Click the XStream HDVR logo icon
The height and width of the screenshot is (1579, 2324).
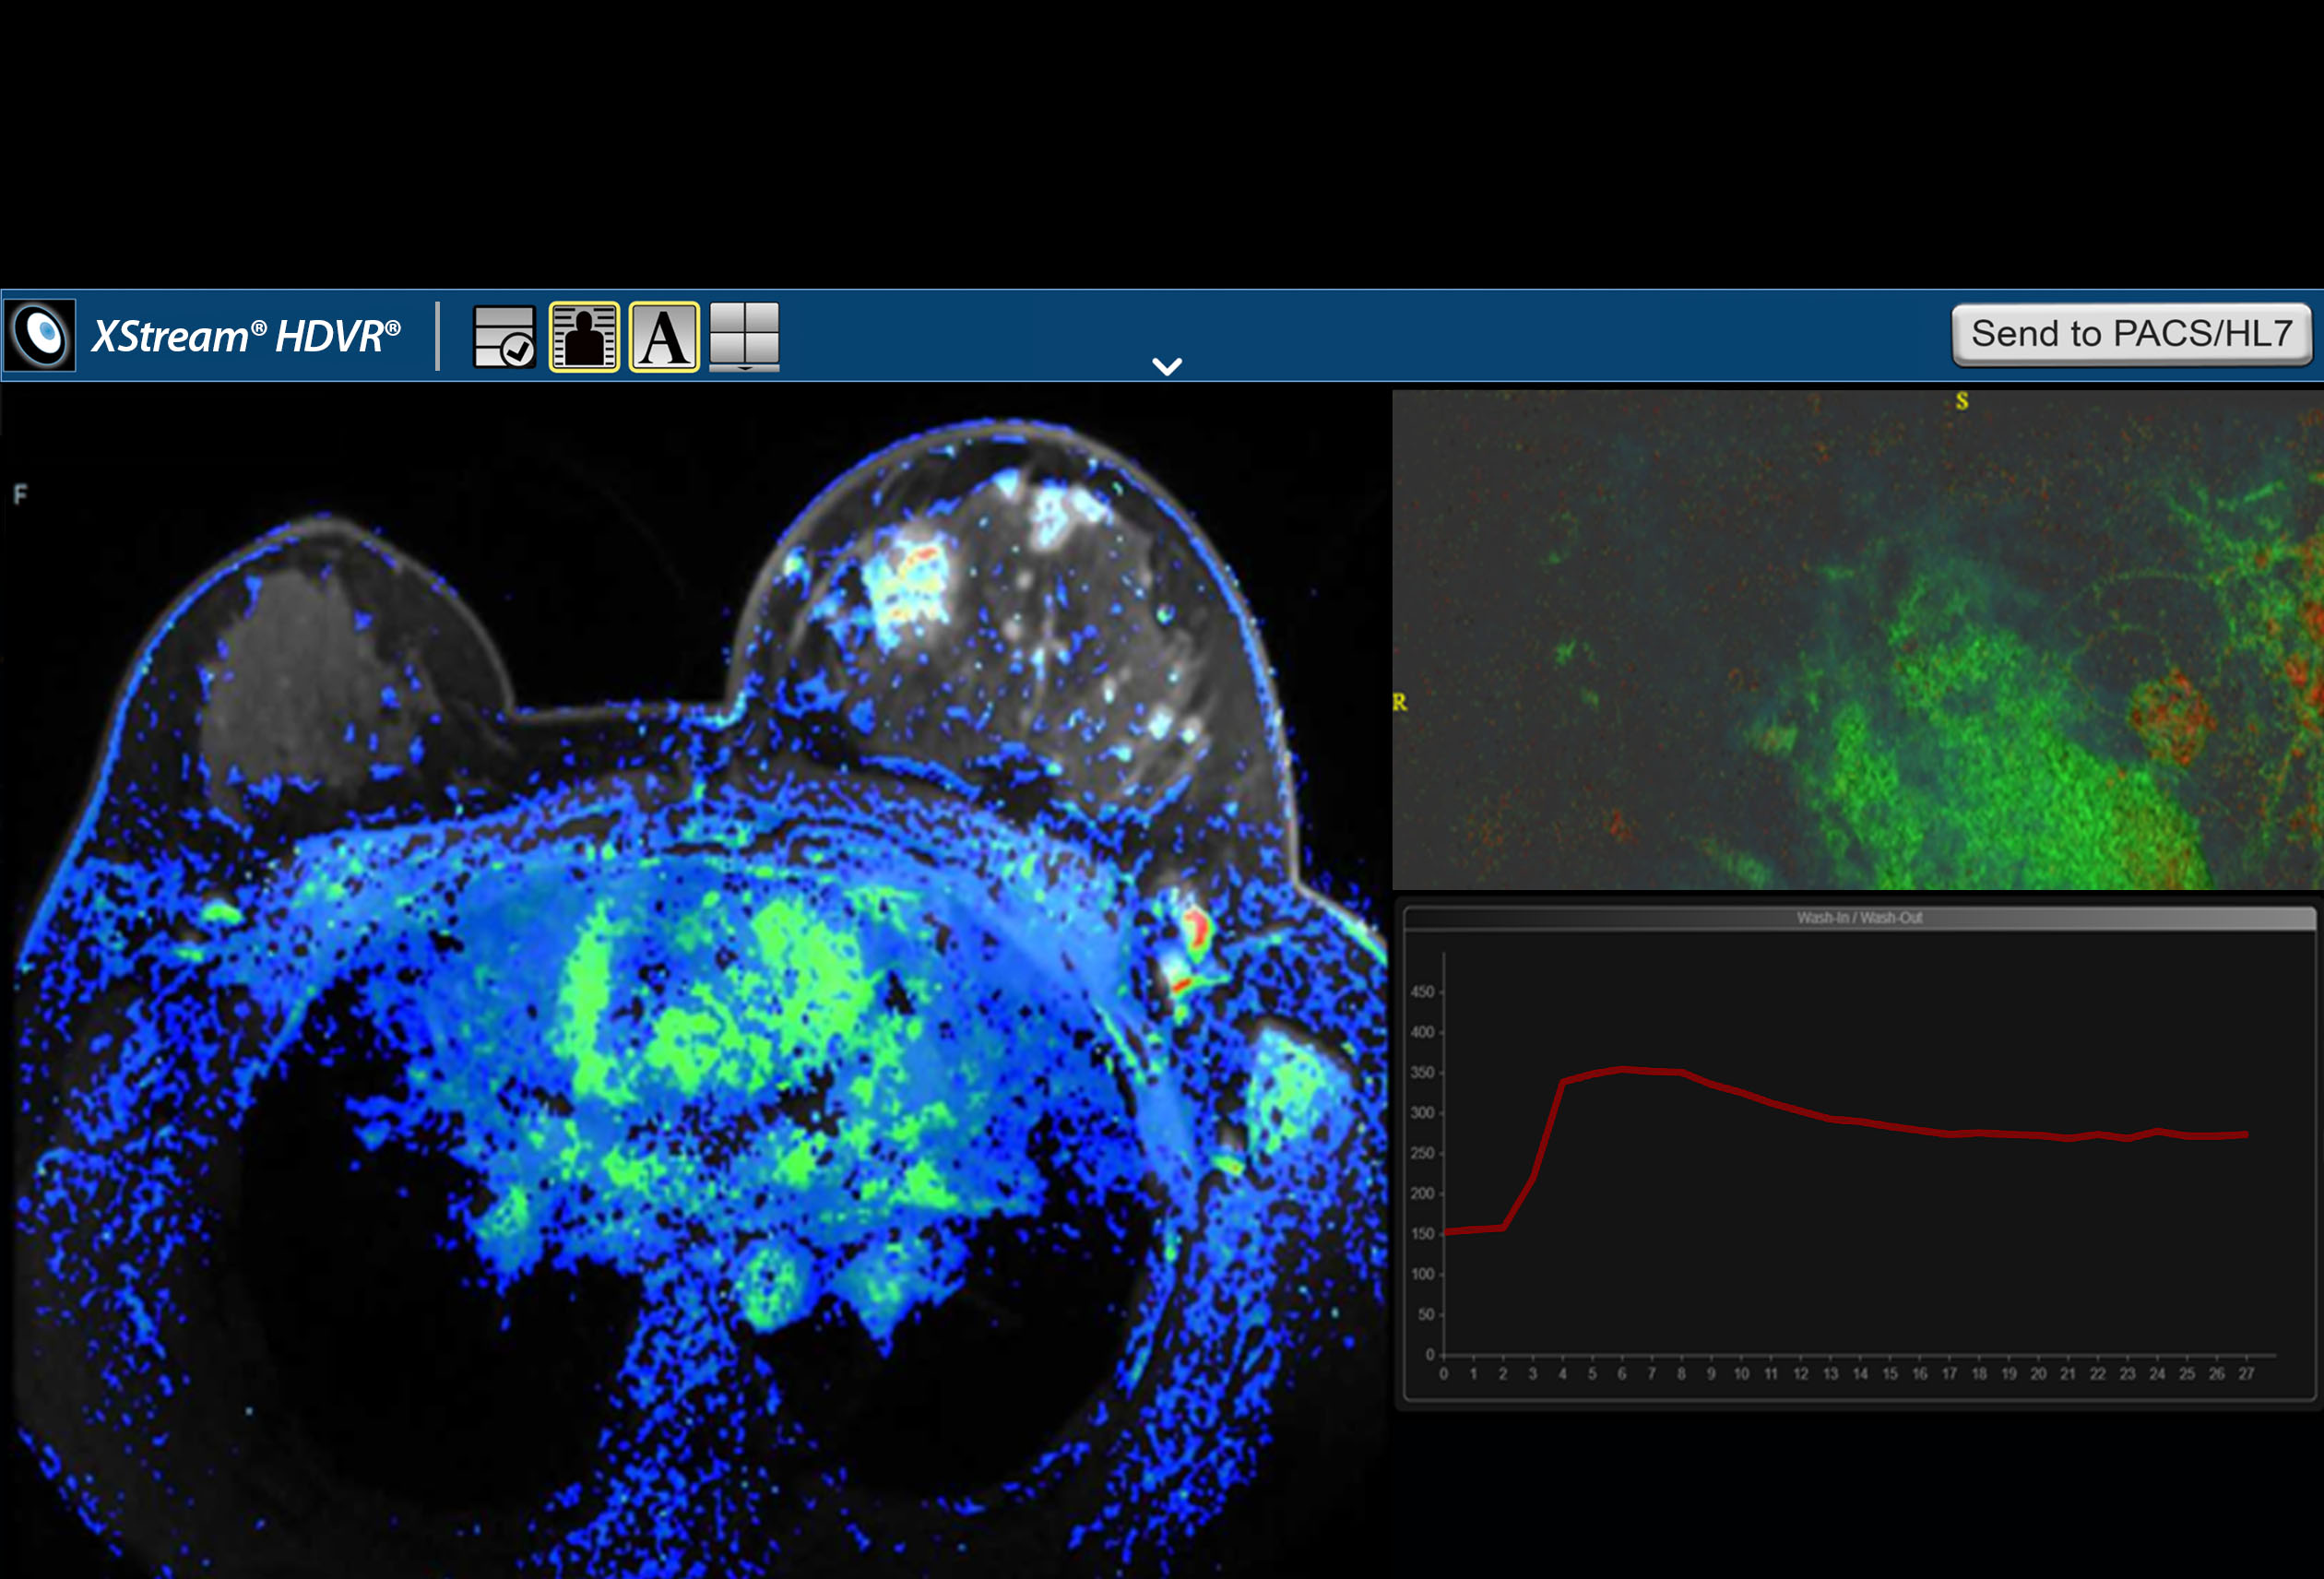[40, 335]
